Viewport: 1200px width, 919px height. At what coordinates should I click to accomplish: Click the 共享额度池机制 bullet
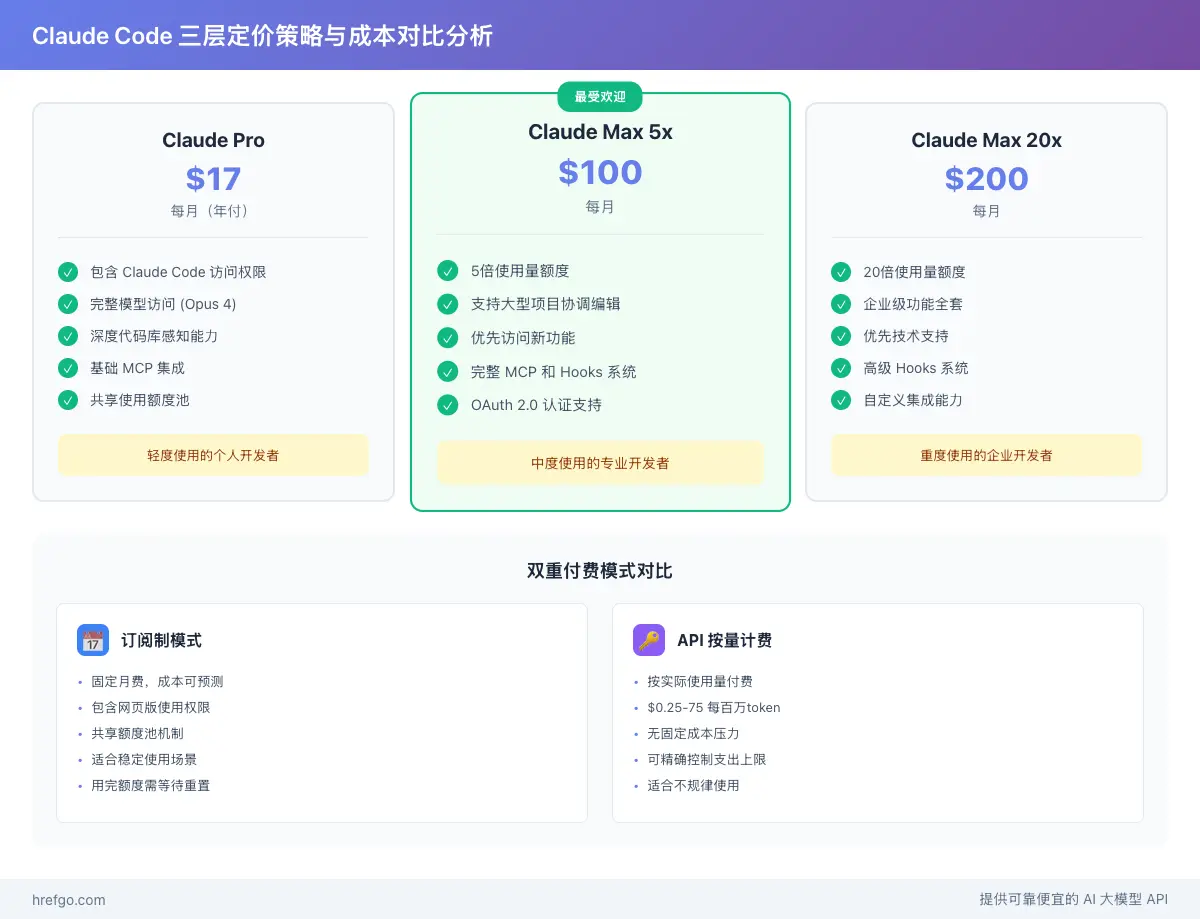tap(137, 733)
